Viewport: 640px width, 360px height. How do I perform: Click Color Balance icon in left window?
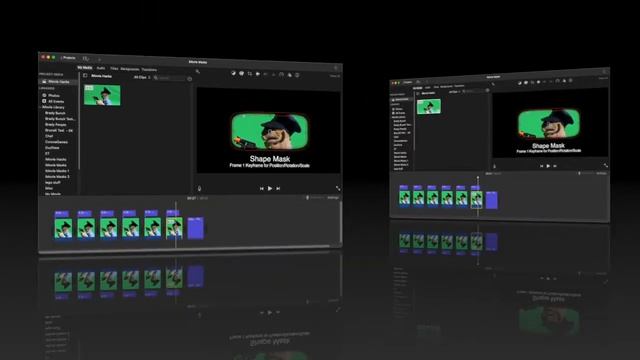click(233, 73)
